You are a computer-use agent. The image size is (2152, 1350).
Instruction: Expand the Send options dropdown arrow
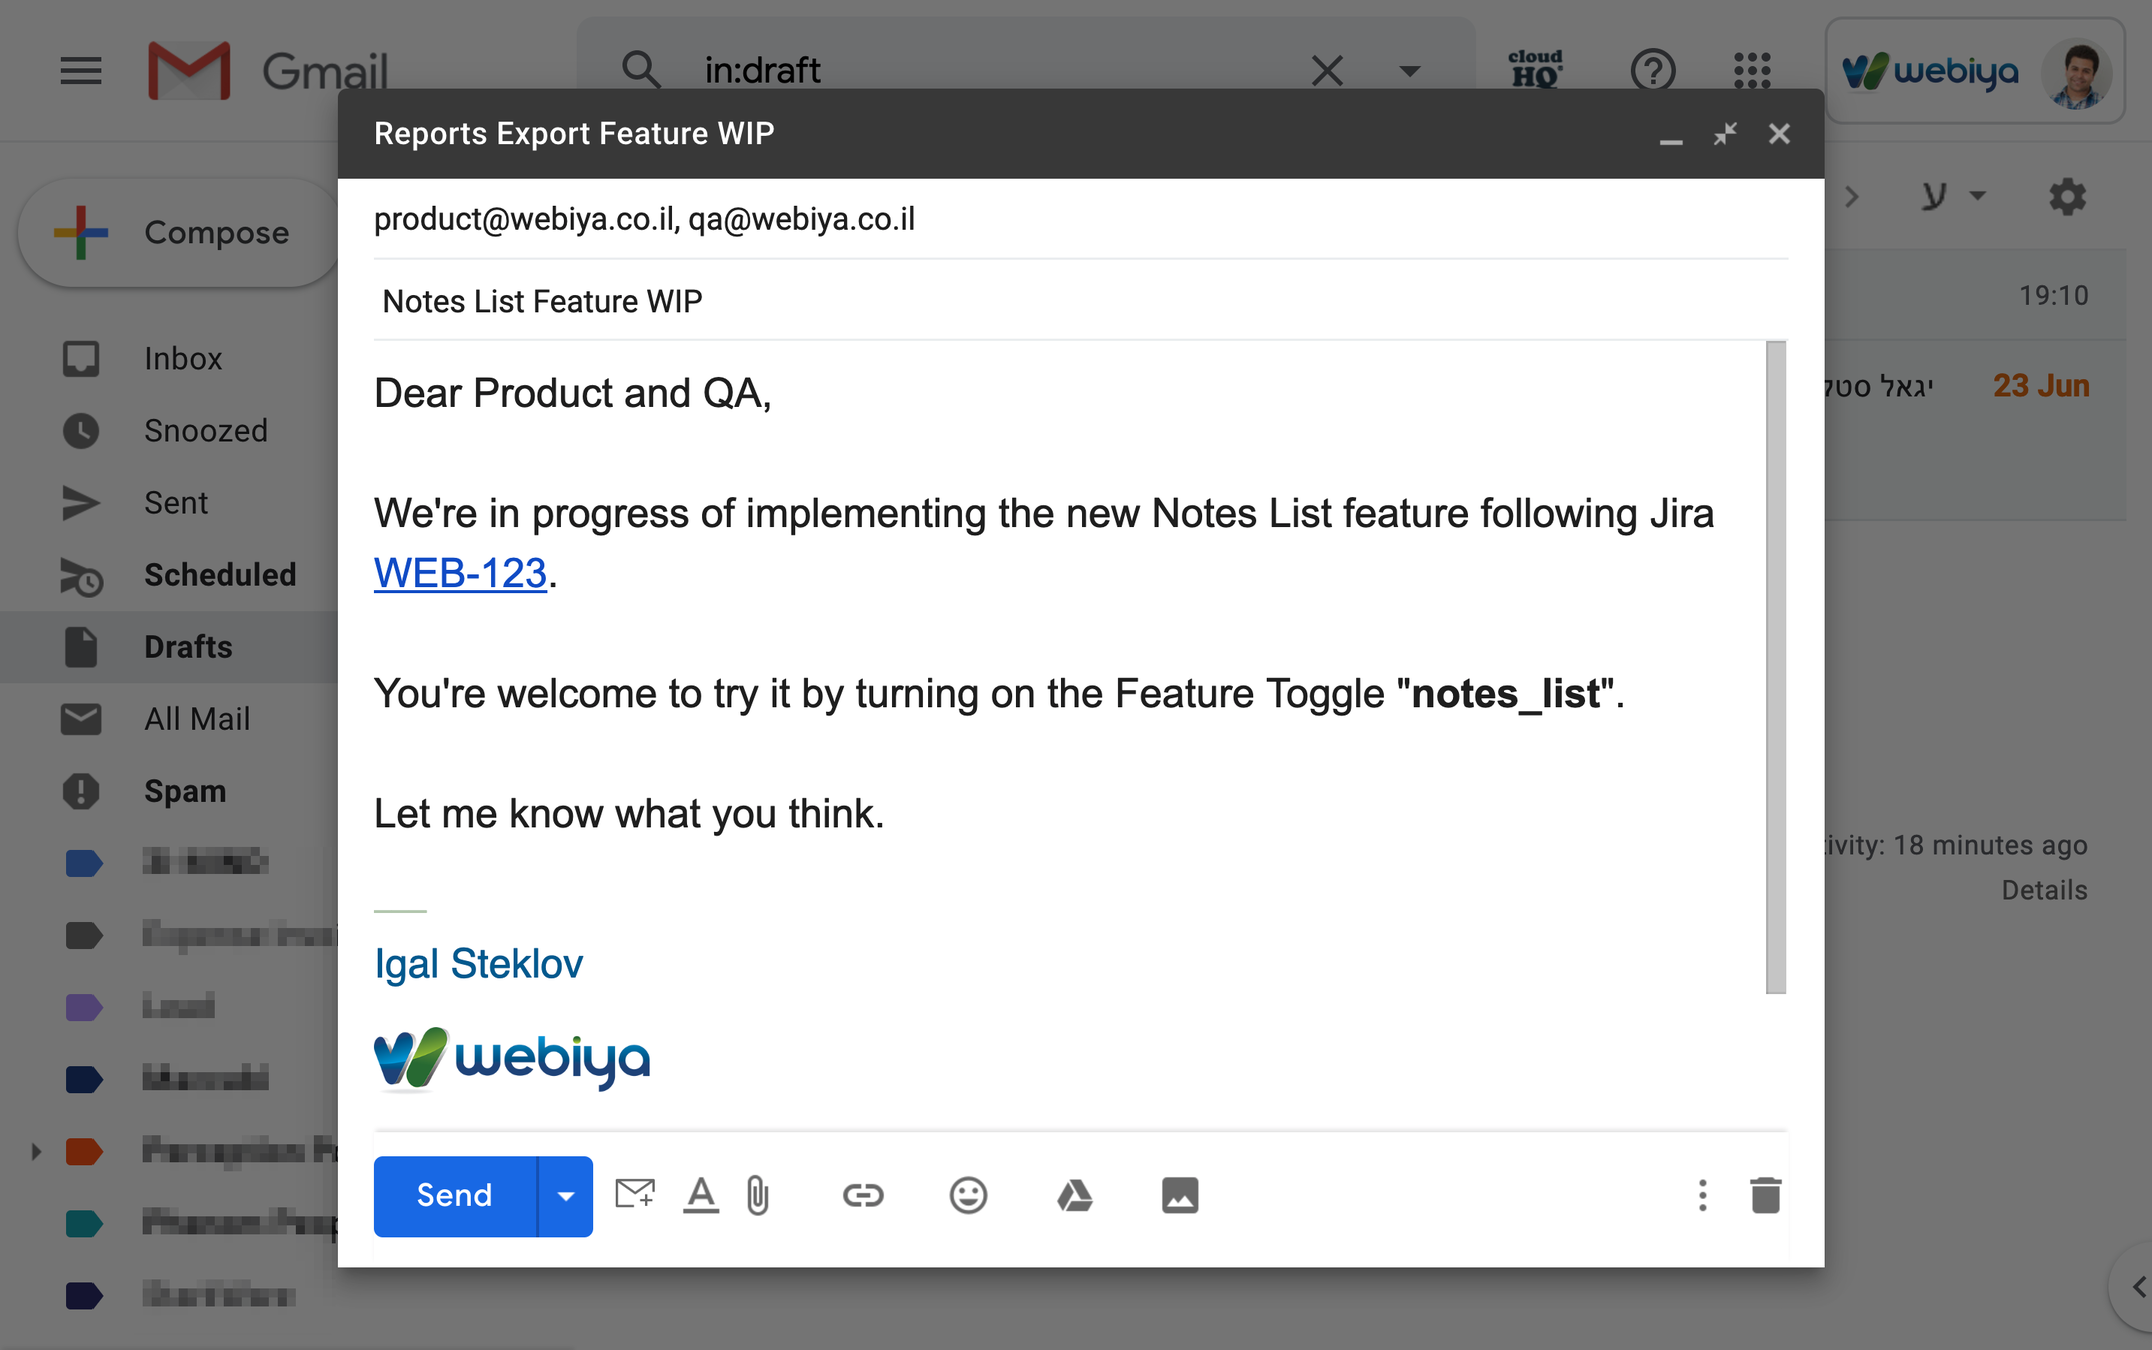(x=565, y=1196)
